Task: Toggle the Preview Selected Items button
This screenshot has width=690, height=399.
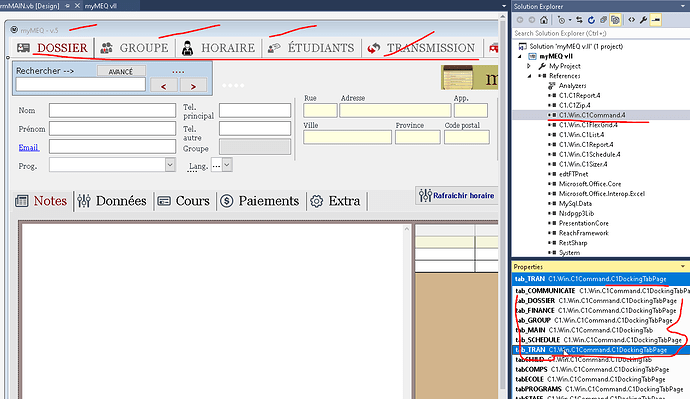Action: [656, 20]
